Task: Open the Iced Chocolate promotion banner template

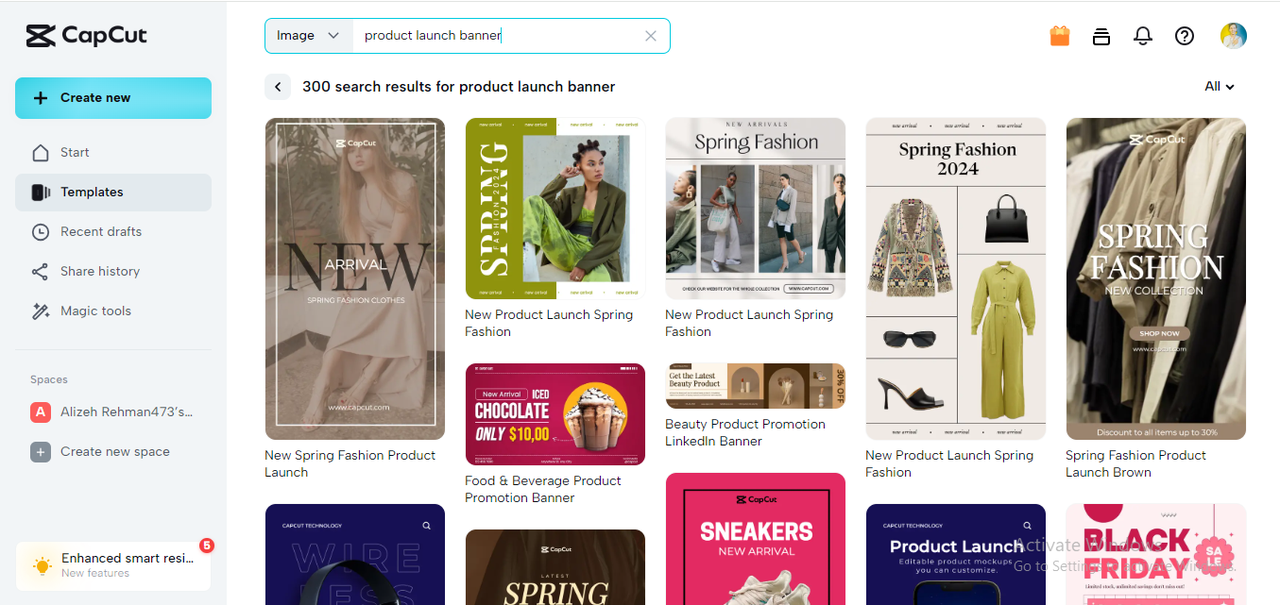Action: (555, 415)
